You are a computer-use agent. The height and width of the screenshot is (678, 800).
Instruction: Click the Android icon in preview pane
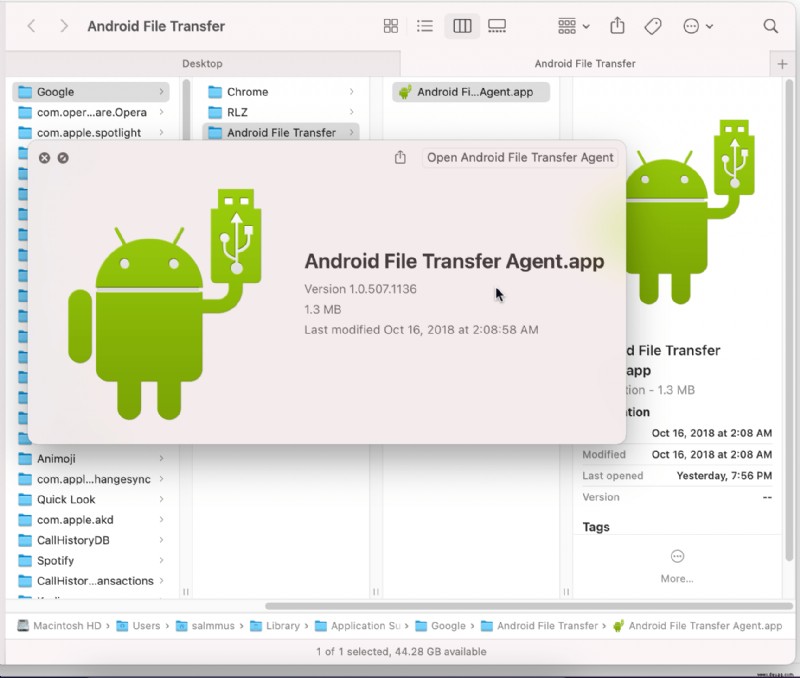coord(689,212)
